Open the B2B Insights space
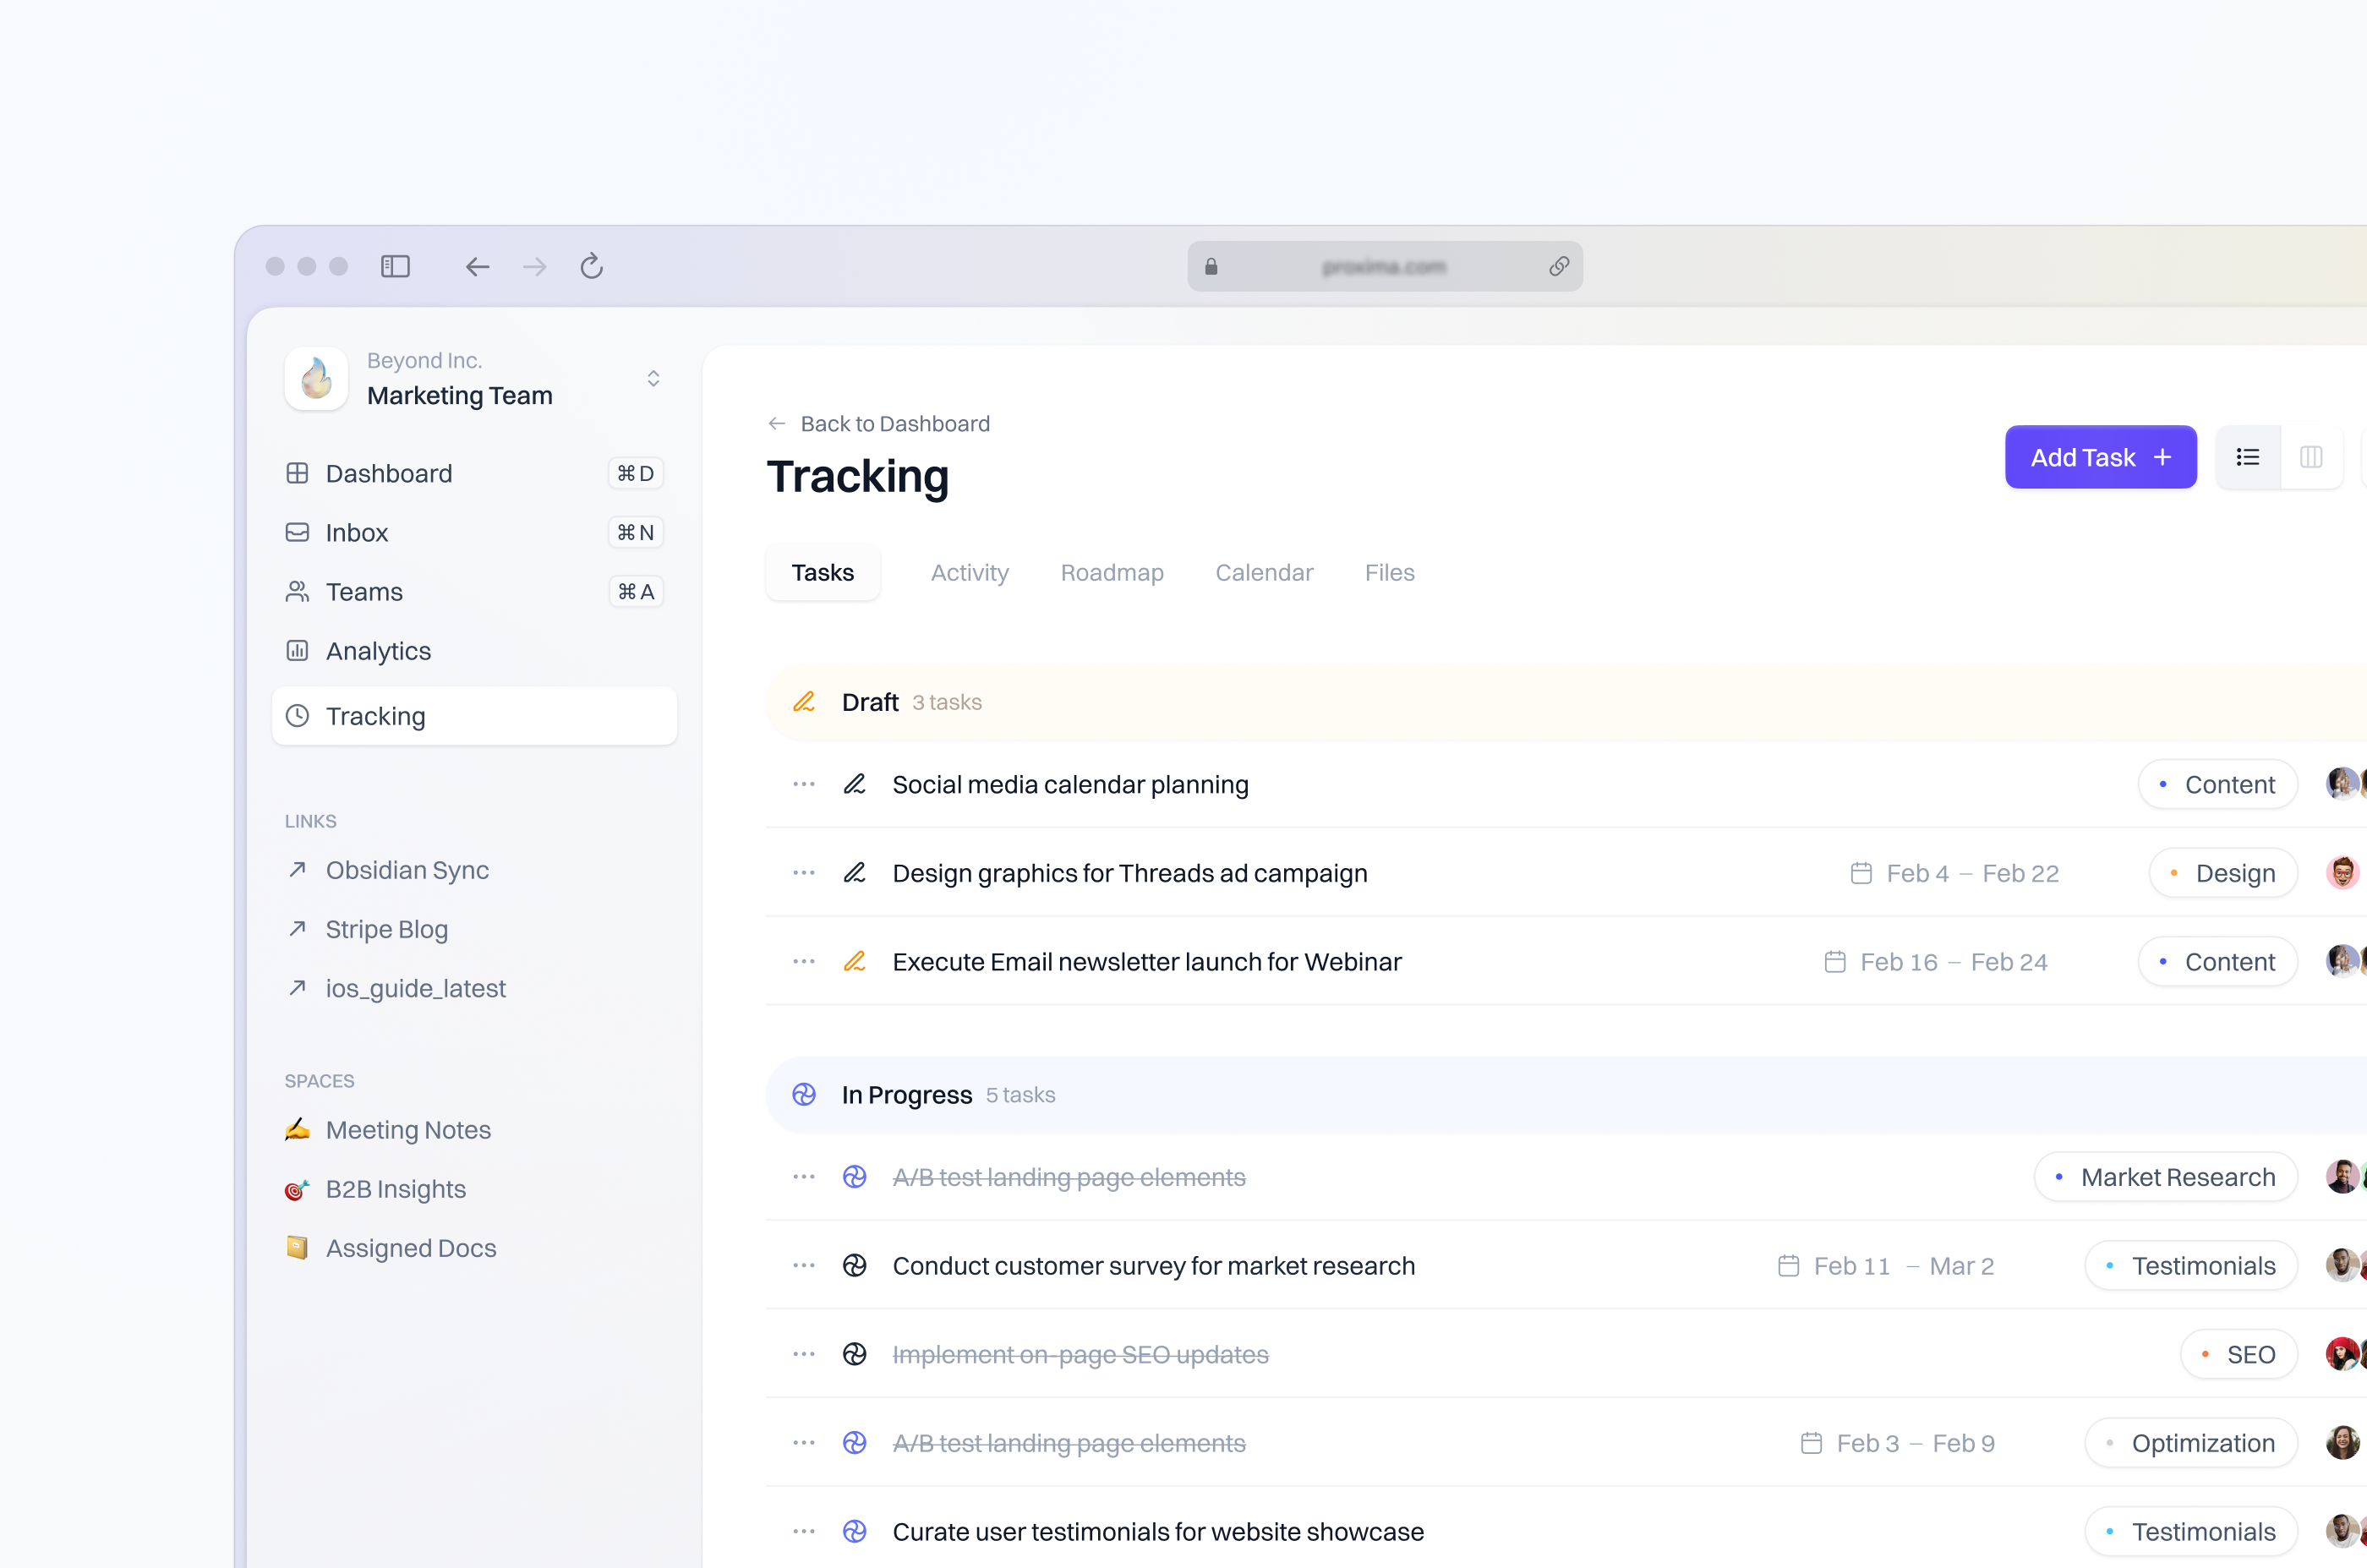The image size is (2367, 1568). tap(395, 1189)
